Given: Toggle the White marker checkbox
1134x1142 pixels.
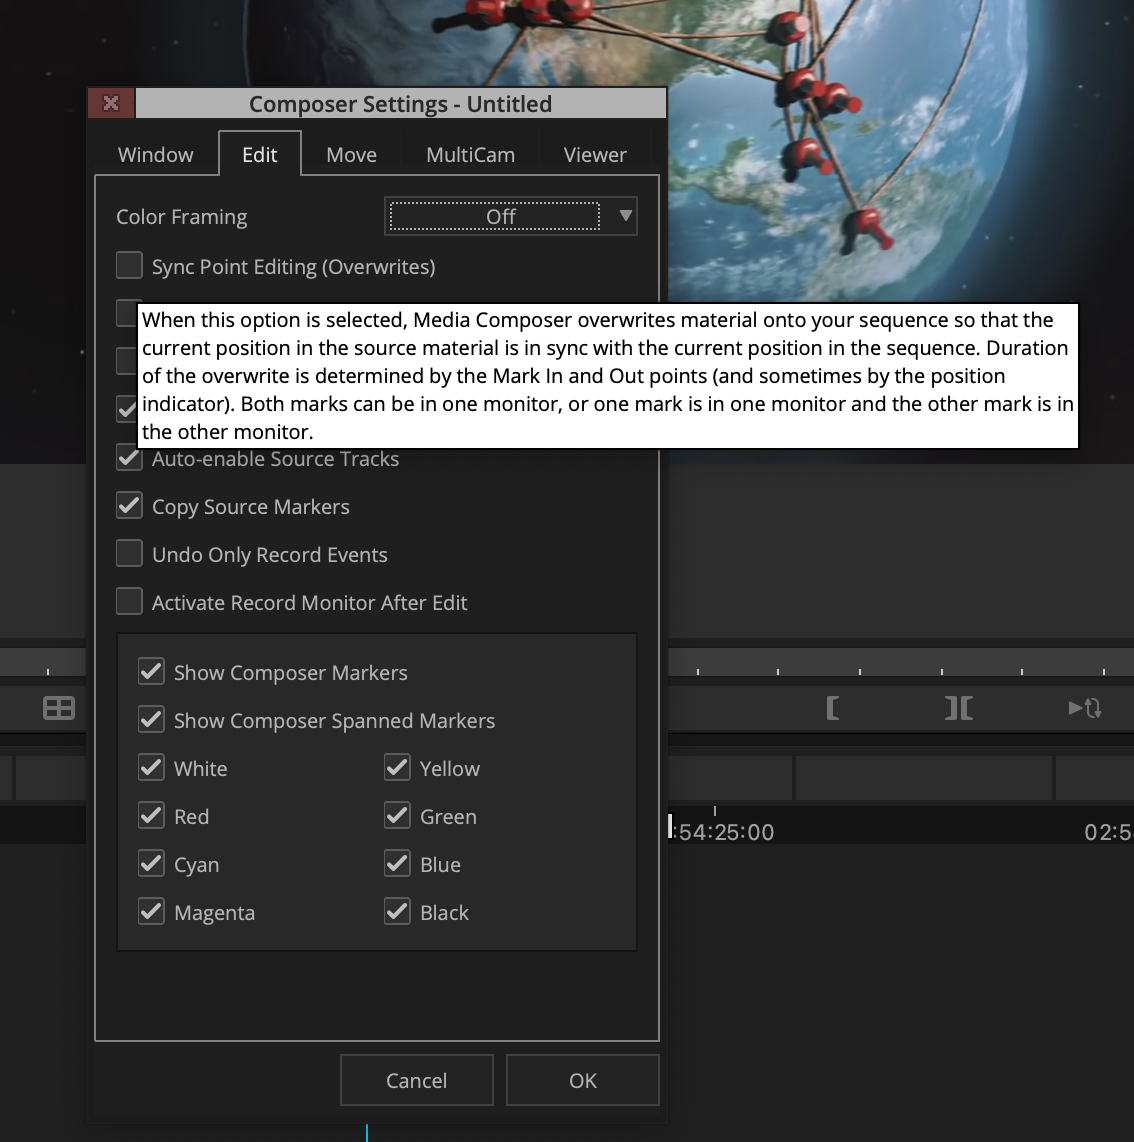Looking at the screenshot, I should (x=151, y=768).
